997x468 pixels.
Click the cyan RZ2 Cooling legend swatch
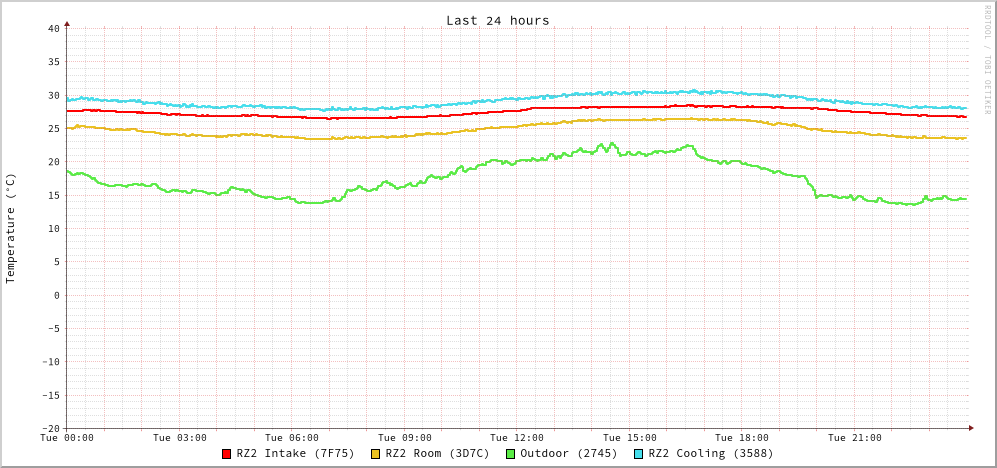point(639,454)
